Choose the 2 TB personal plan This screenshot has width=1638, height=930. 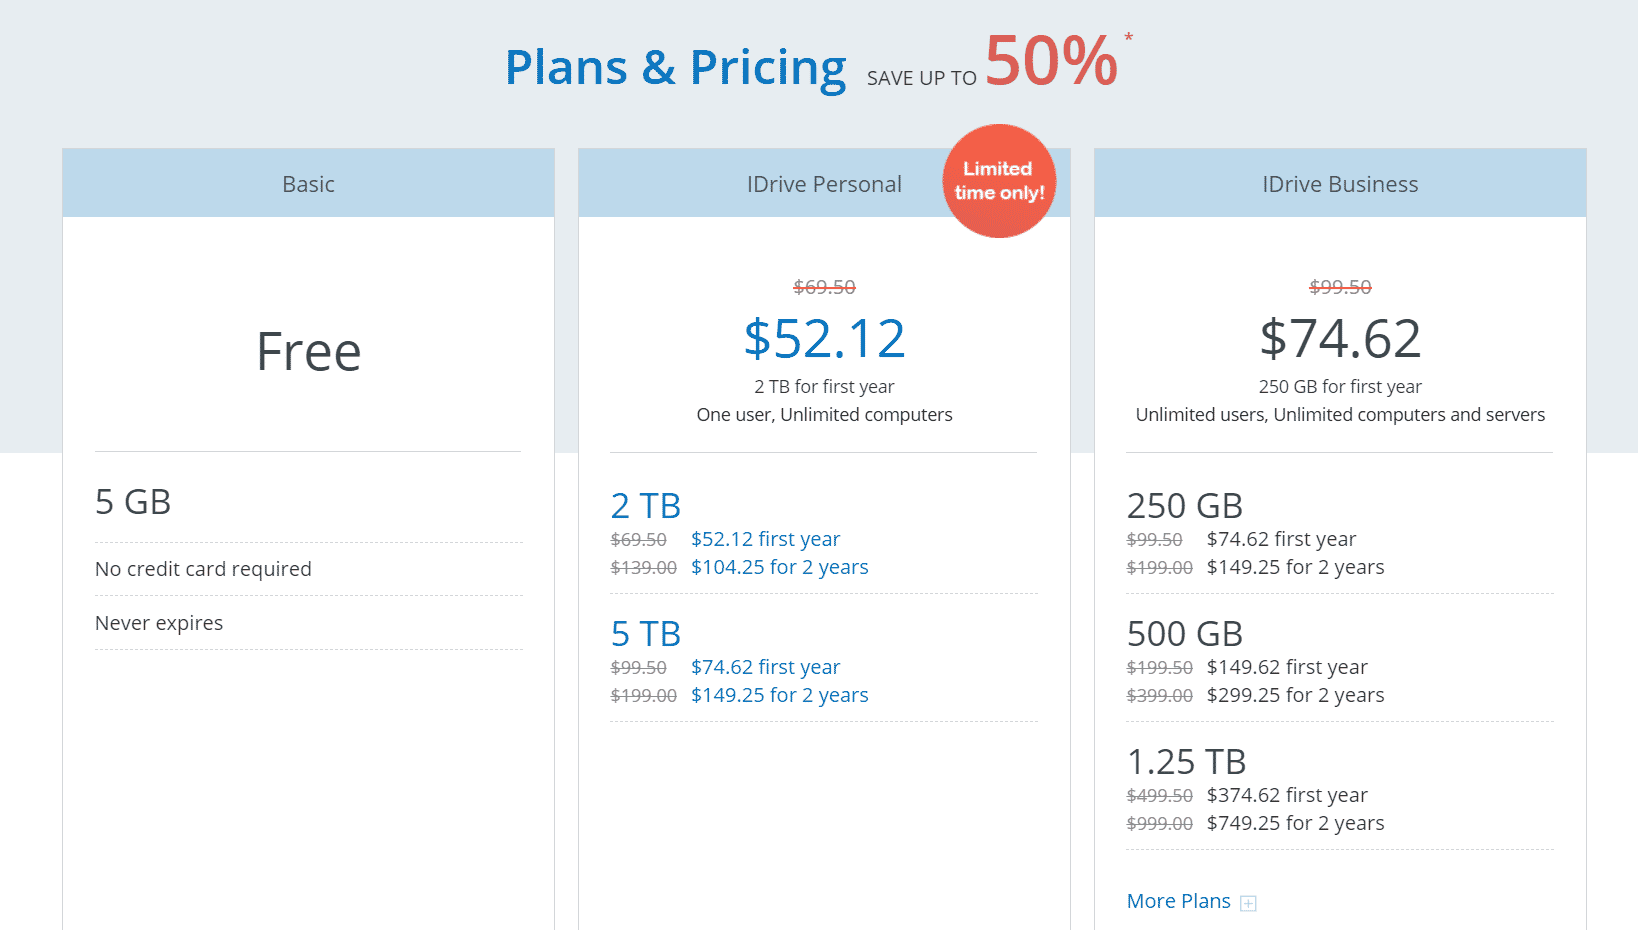[x=646, y=506]
